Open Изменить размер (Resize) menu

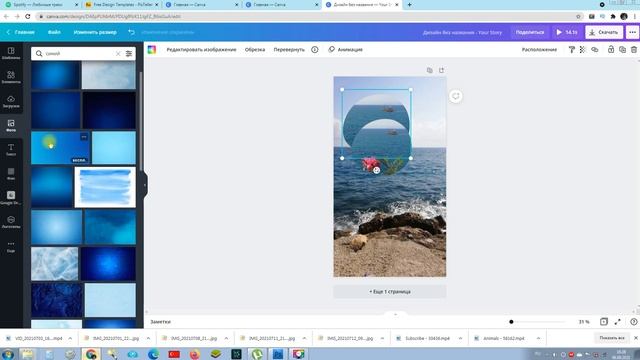[95, 32]
